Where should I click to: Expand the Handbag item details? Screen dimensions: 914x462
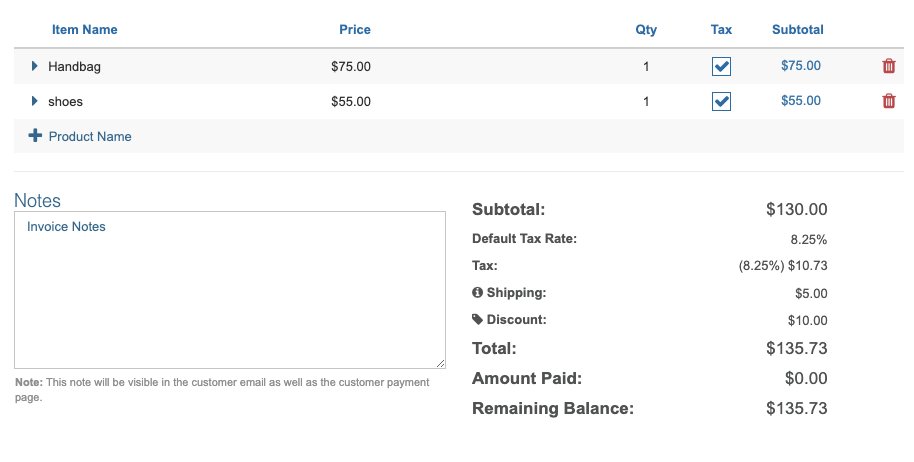pyautogui.click(x=35, y=66)
